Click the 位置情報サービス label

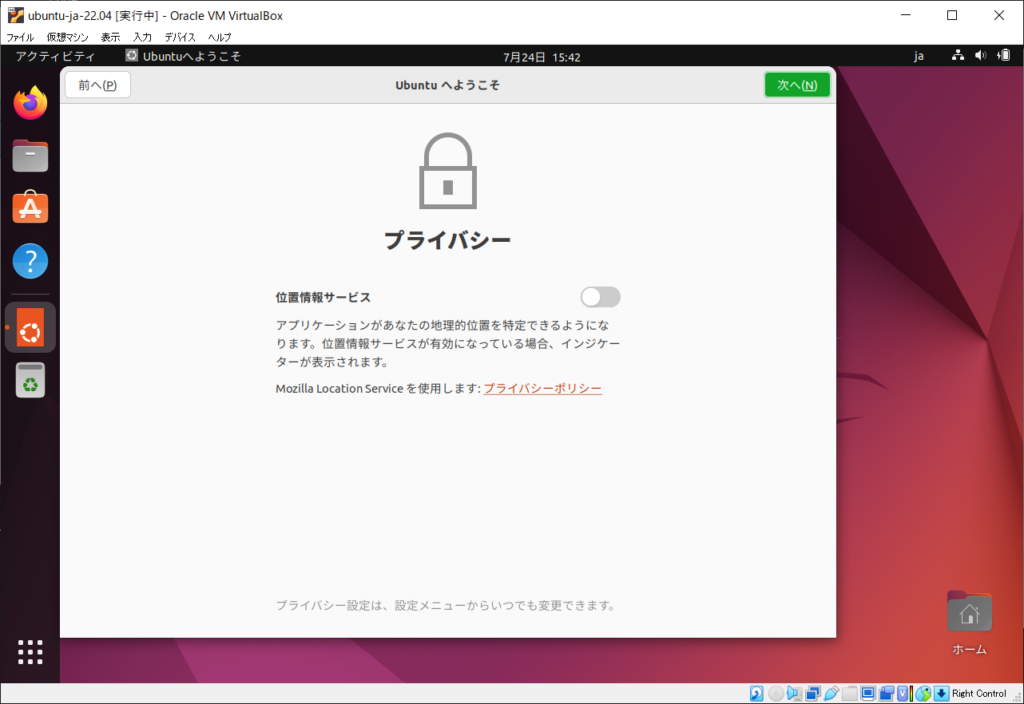pos(323,297)
